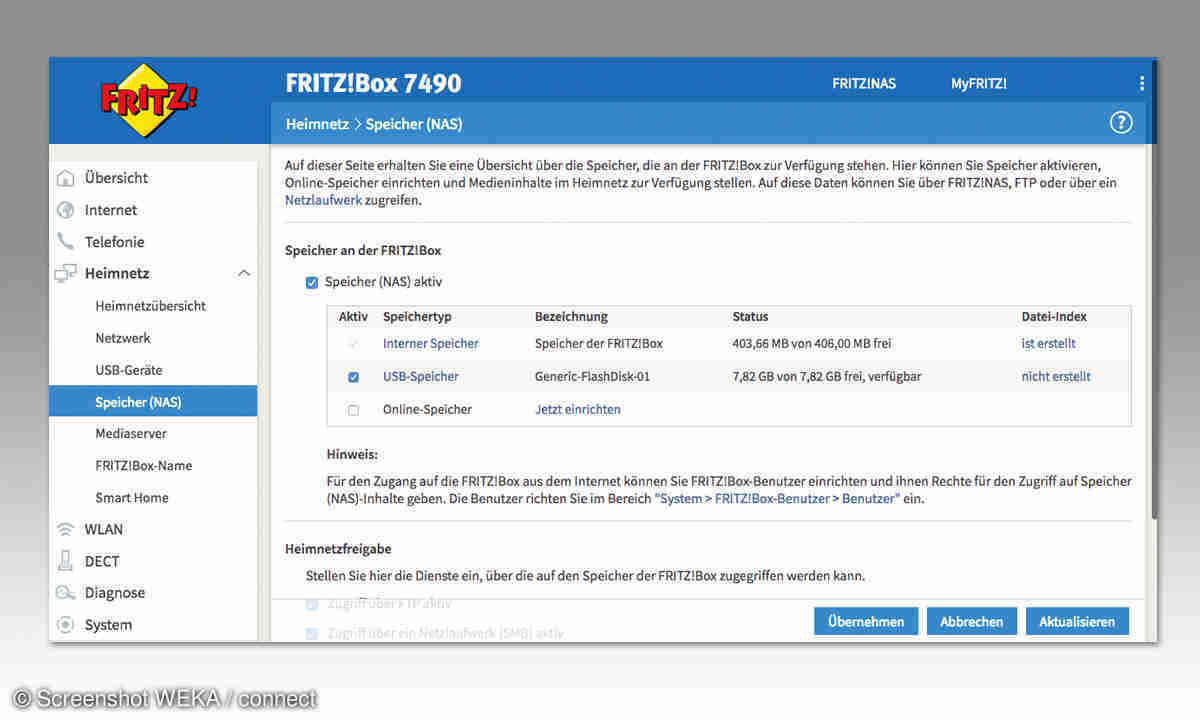Click the page's vertical scrollbar
Image resolution: width=1200 pixels, height=720 pixels.
pos(1152,300)
